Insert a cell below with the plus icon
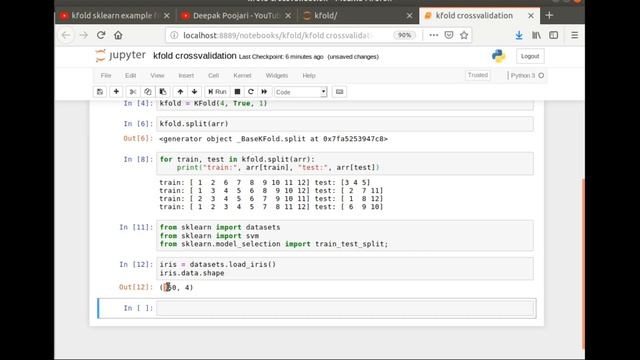Image resolution: width=640 pixels, height=360 pixels. click(x=116, y=92)
